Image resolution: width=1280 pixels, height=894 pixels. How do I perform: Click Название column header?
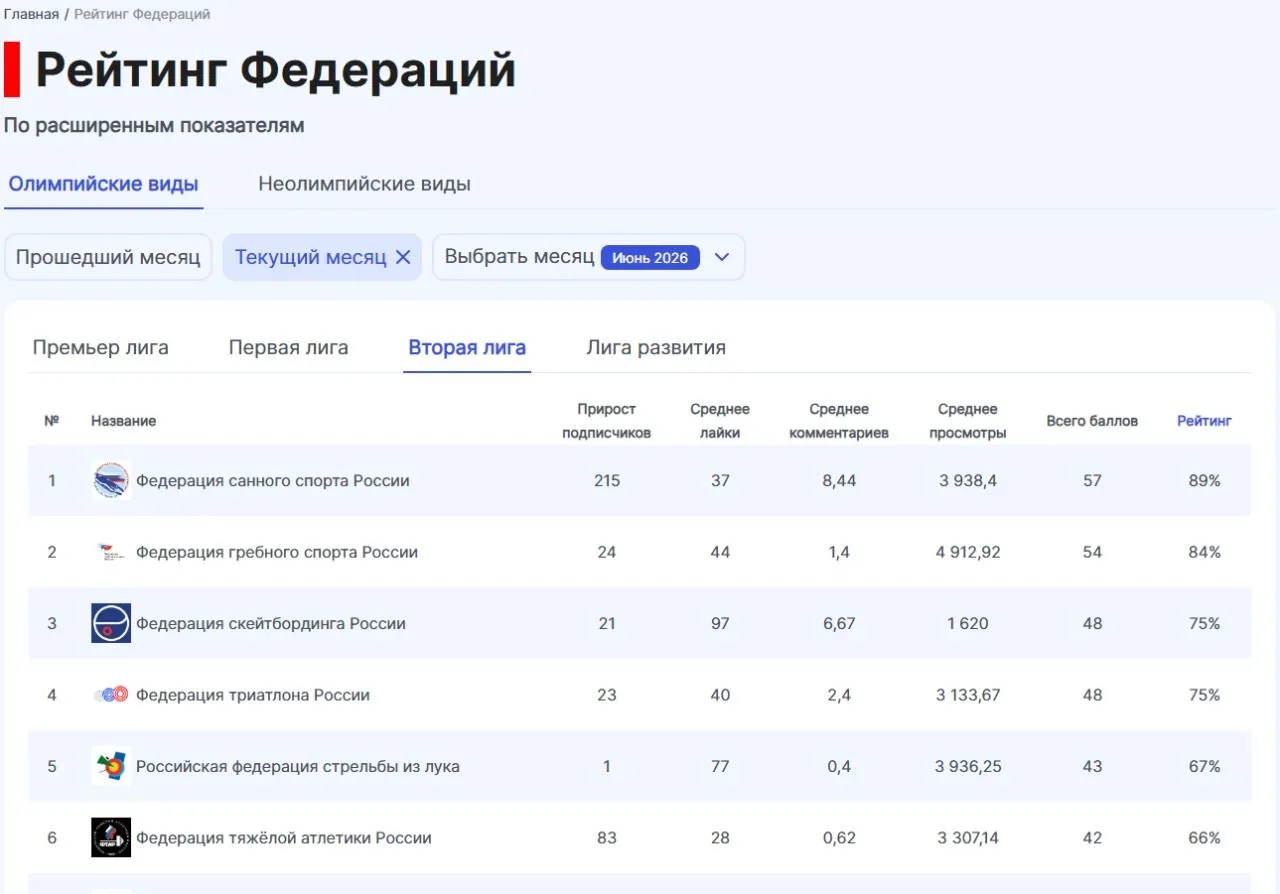(x=123, y=421)
